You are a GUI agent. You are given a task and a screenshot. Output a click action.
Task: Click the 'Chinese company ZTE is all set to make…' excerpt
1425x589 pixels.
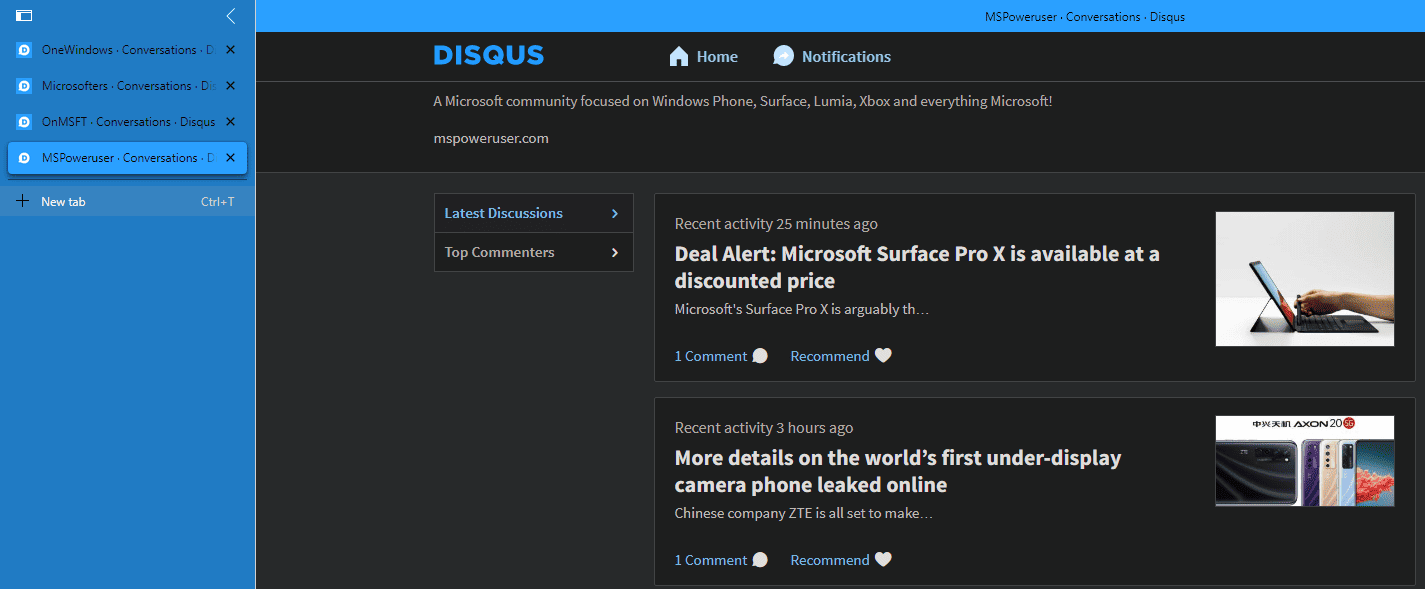pos(804,513)
